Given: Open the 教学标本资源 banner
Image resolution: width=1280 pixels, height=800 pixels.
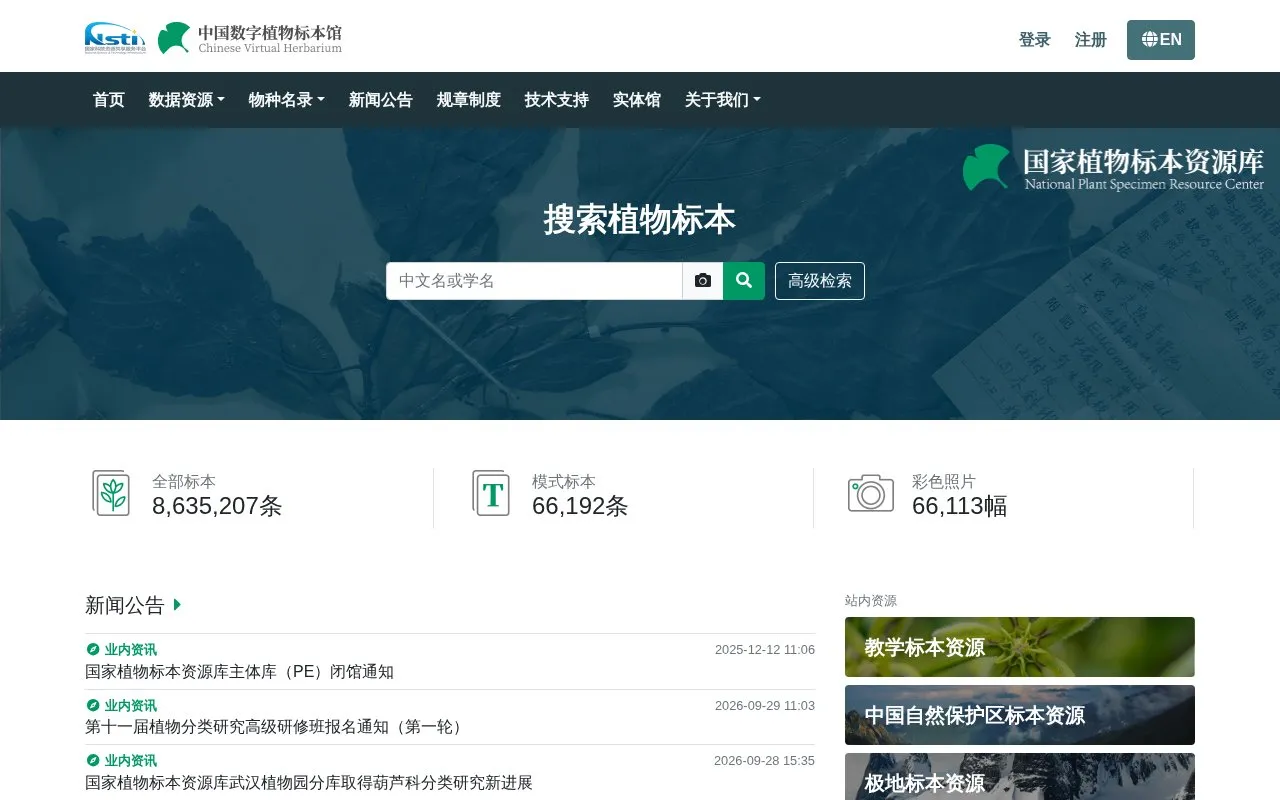Looking at the screenshot, I should (x=1020, y=647).
